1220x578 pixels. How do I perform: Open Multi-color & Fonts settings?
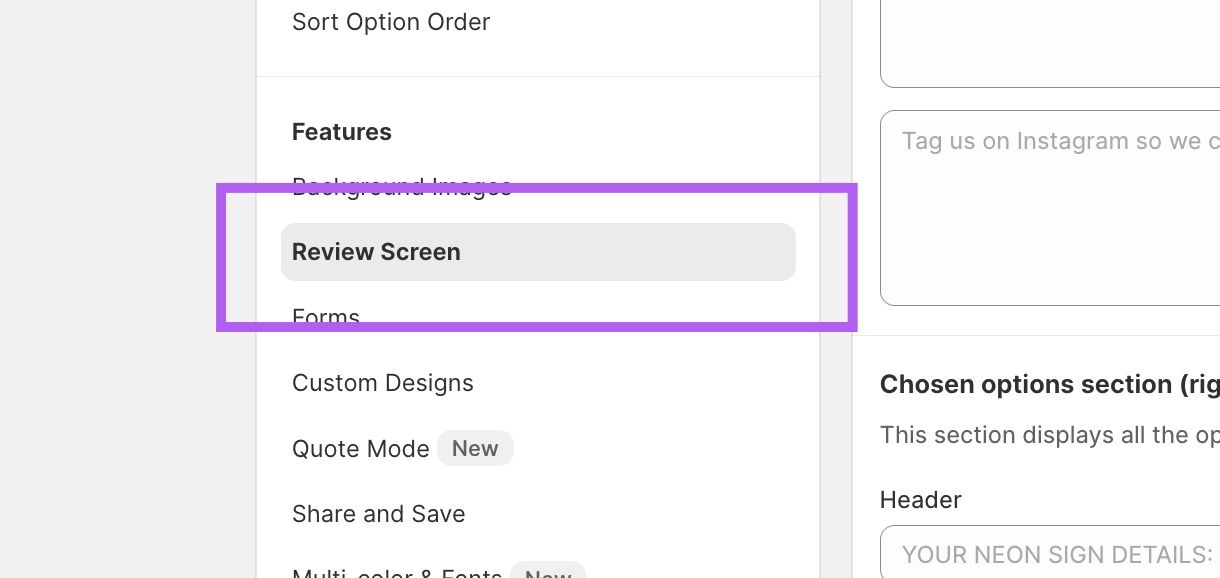tap(396, 573)
